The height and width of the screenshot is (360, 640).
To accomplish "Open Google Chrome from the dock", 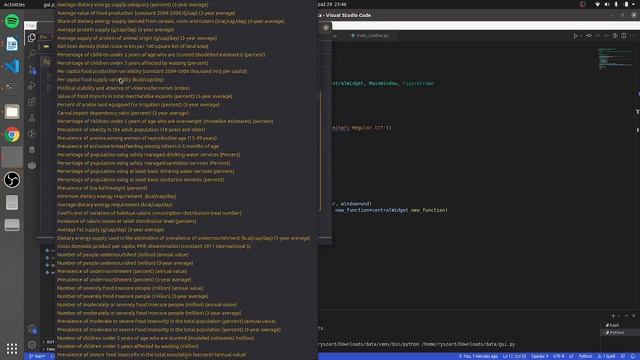I will click(12, 135).
